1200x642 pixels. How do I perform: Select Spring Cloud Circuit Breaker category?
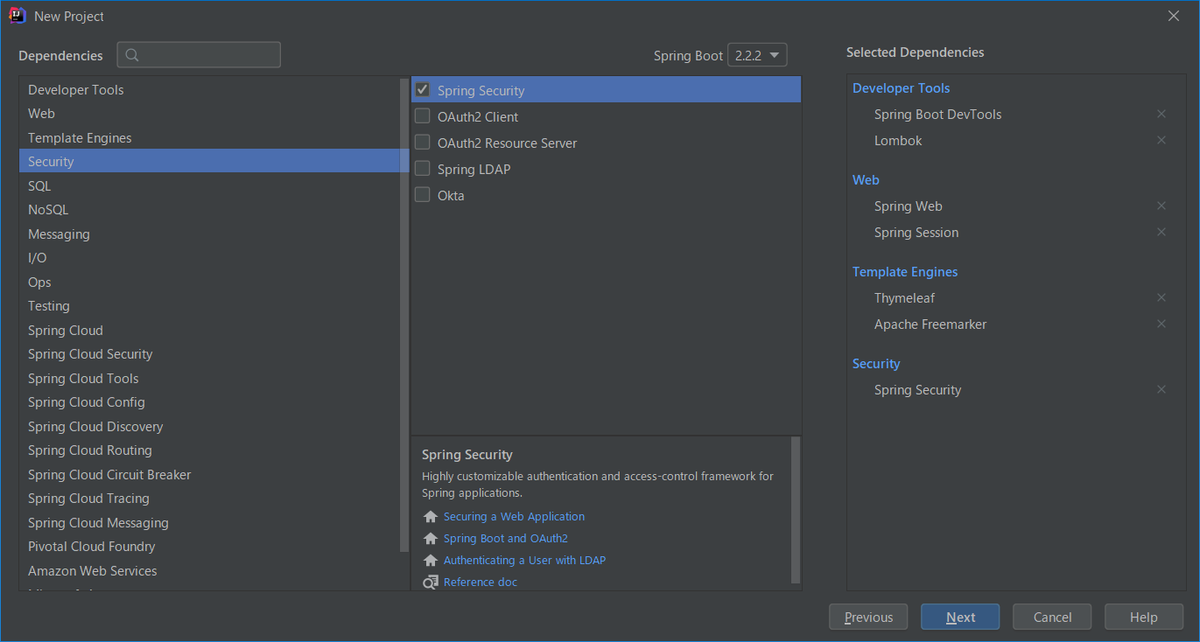tap(209, 475)
